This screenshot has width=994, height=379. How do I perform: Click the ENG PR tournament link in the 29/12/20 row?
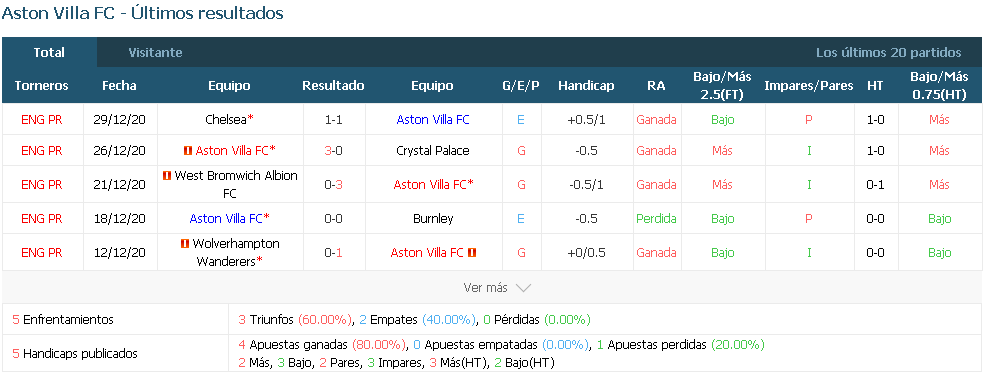pyautogui.click(x=42, y=119)
